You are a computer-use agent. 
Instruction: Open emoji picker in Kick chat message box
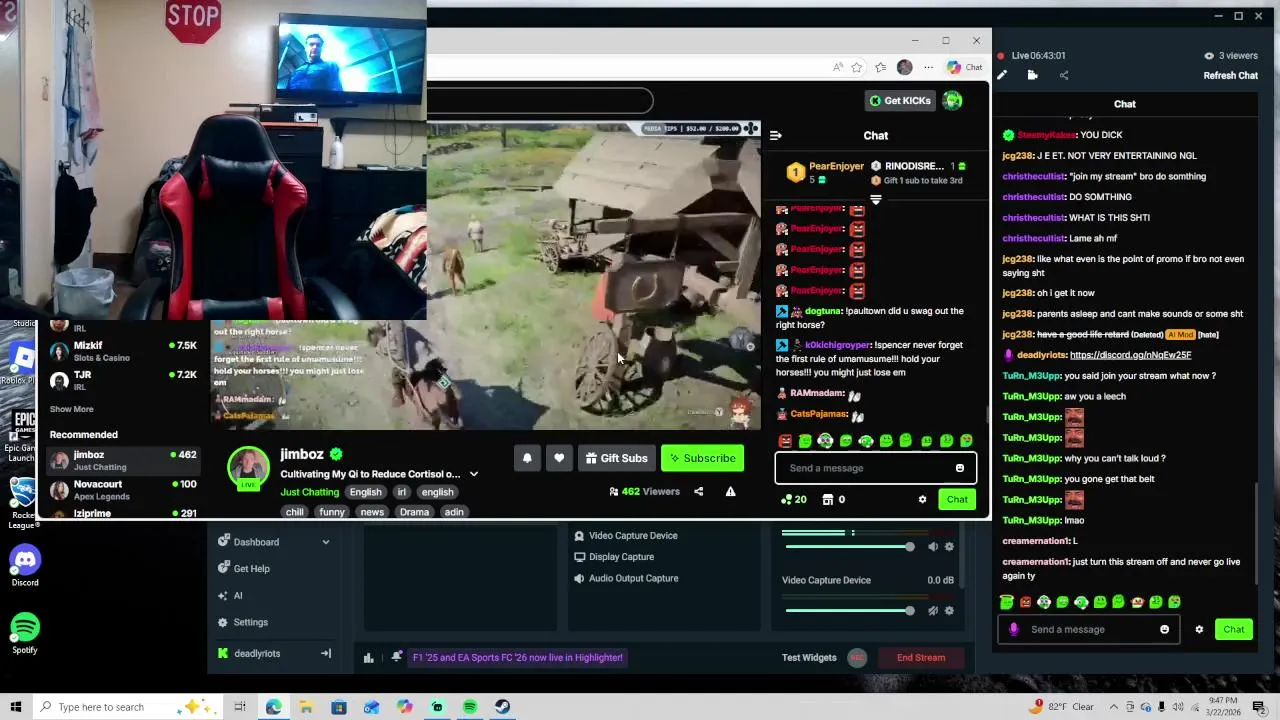pyautogui.click(x=959, y=468)
